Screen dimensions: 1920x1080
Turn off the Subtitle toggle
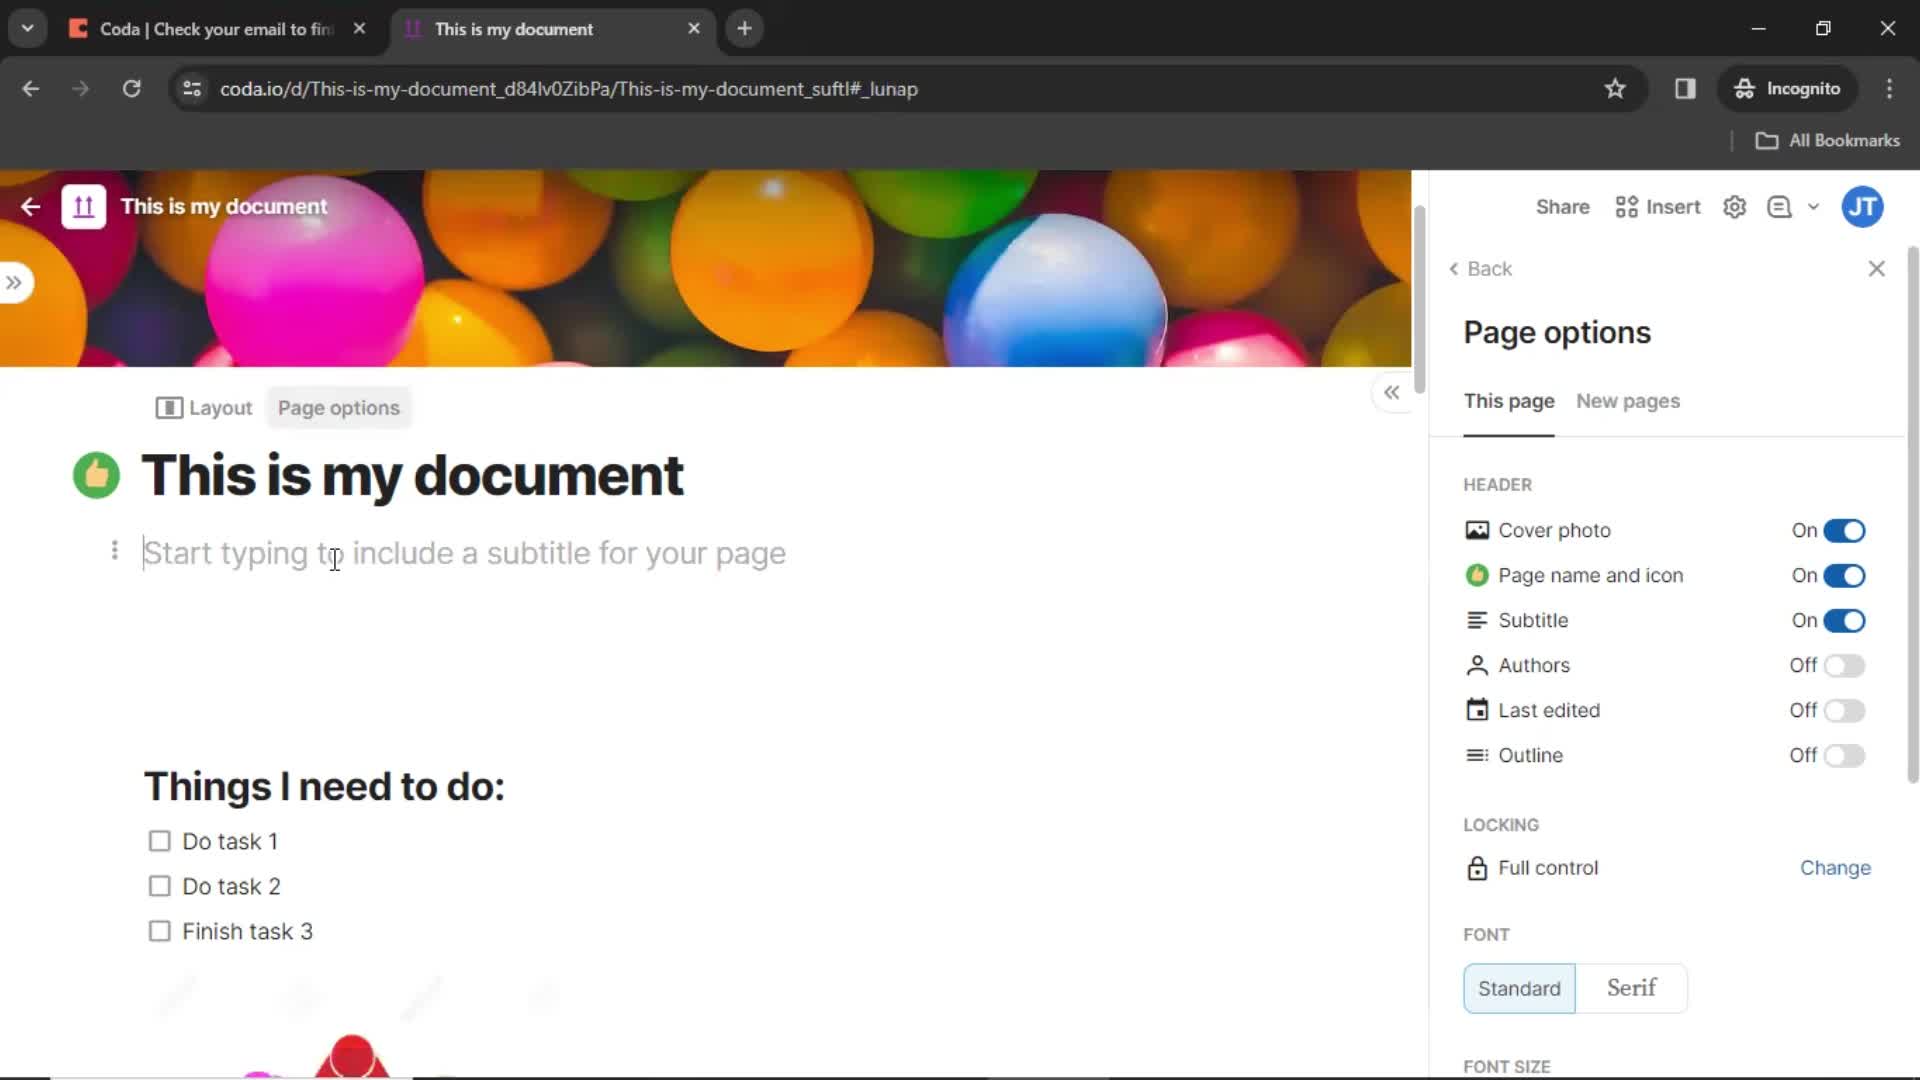[x=1844, y=621]
